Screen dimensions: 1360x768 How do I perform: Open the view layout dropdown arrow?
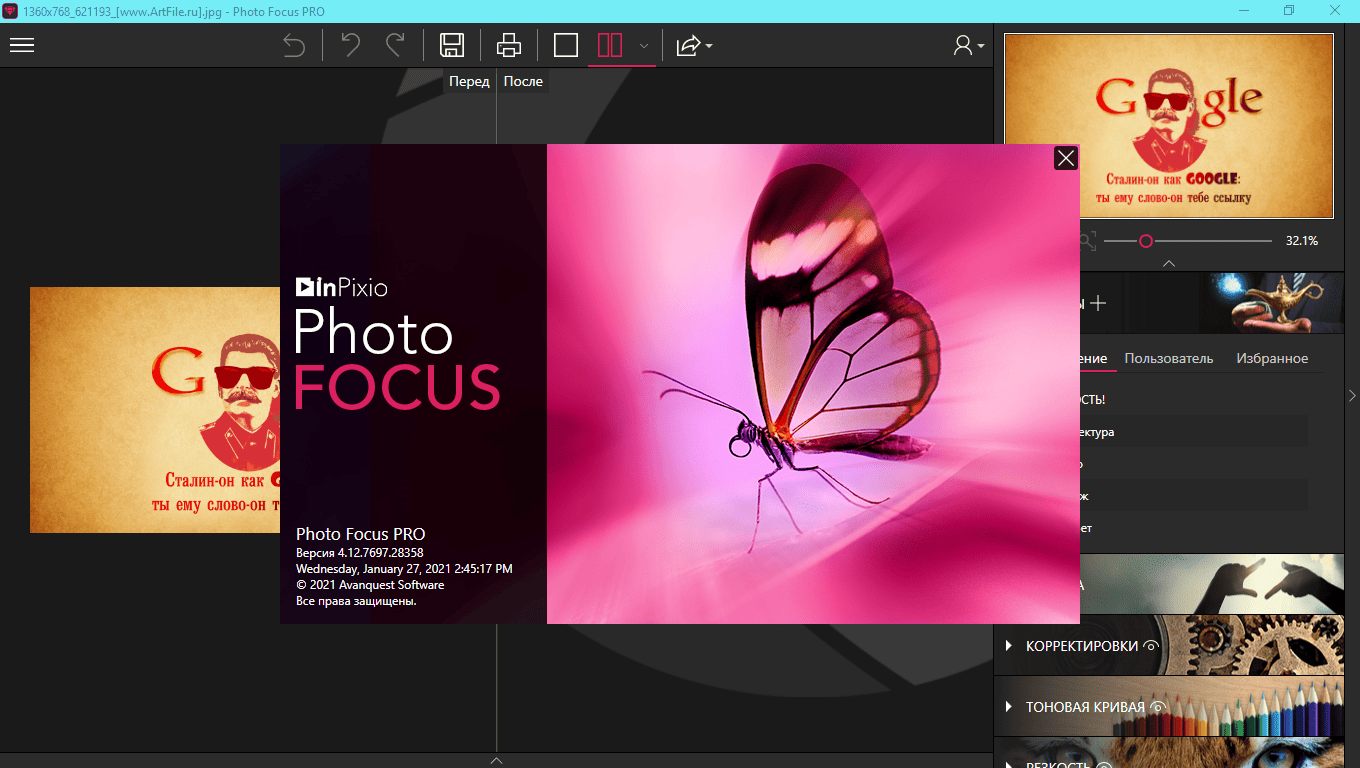644,46
